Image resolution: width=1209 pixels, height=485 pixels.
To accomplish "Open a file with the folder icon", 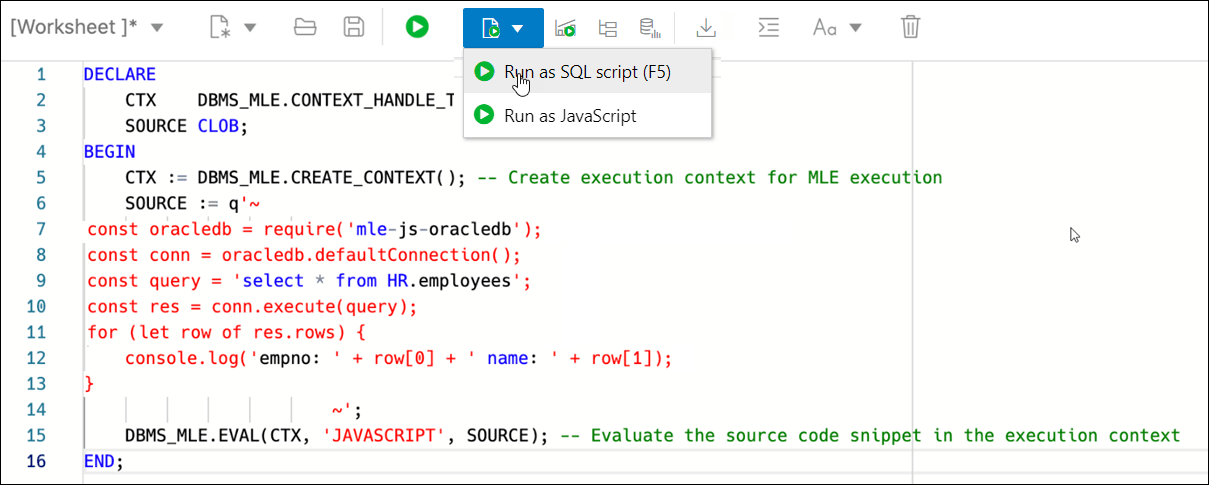I will [305, 27].
